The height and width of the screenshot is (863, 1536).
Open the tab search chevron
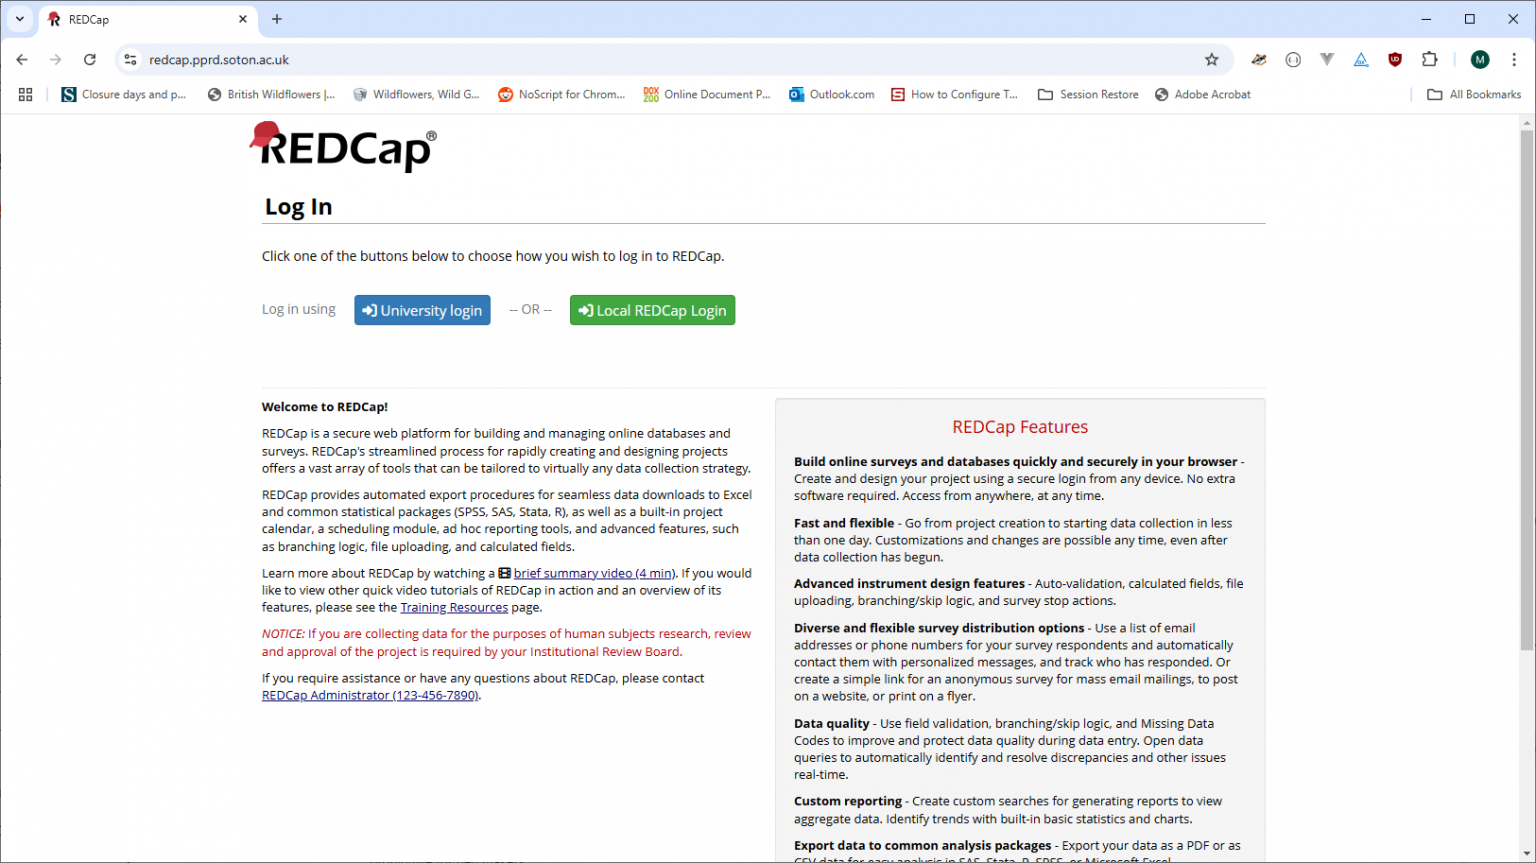(19, 19)
